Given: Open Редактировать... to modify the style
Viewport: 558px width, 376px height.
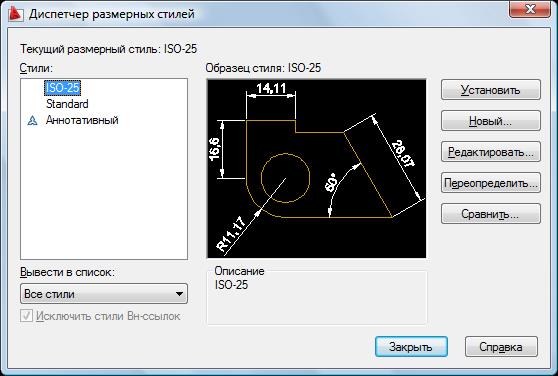Looking at the screenshot, I should pyautogui.click(x=491, y=152).
